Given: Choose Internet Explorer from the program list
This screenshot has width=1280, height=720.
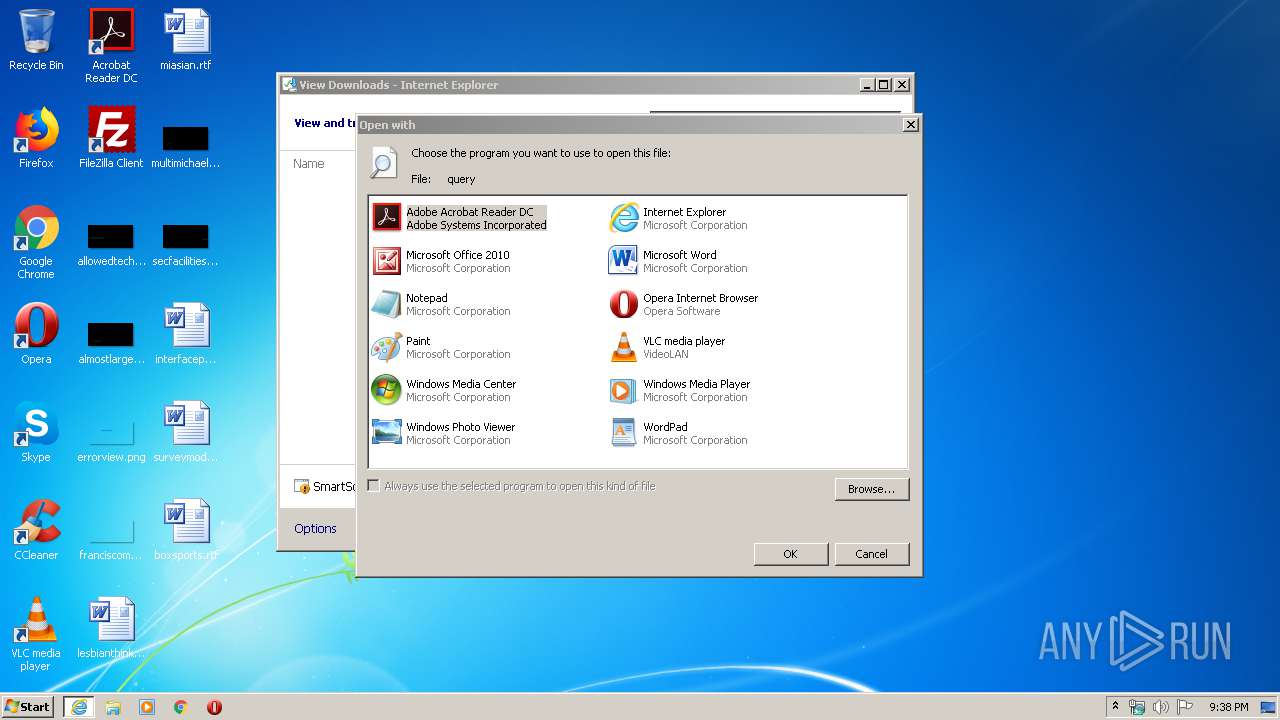Looking at the screenshot, I should pyautogui.click(x=679, y=218).
